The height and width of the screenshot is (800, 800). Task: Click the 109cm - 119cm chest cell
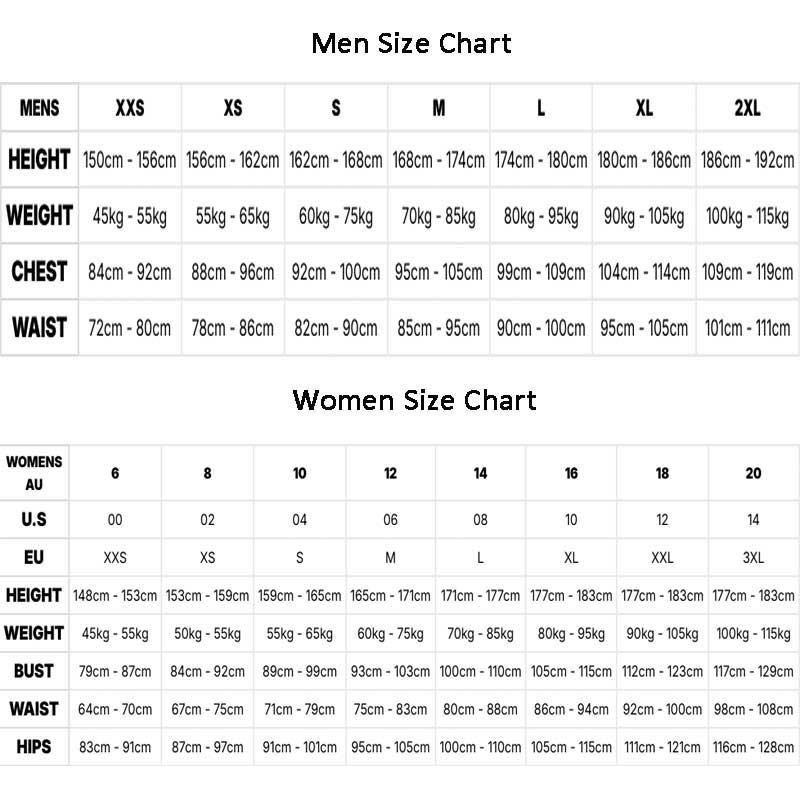click(x=747, y=272)
